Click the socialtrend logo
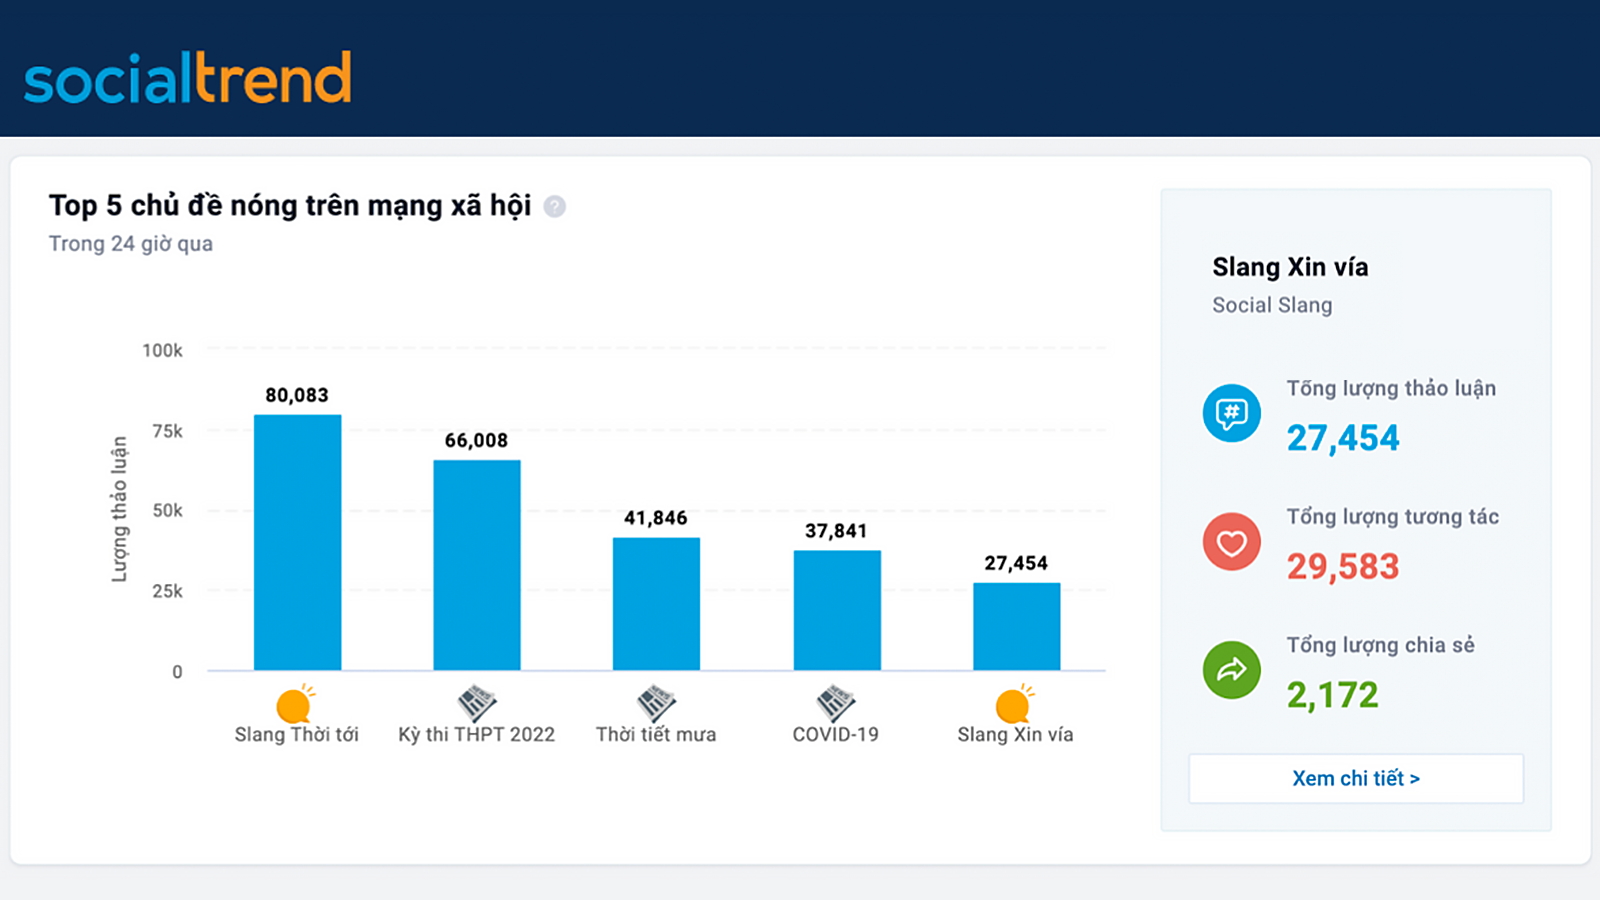The width and height of the screenshot is (1600, 900). (x=188, y=78)
